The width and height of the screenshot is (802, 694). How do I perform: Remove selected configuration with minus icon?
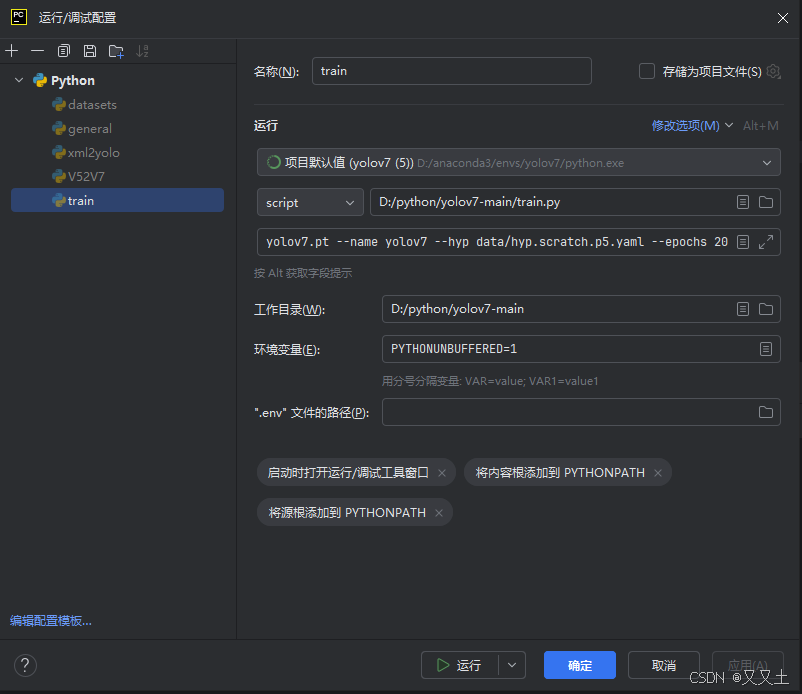37,51
